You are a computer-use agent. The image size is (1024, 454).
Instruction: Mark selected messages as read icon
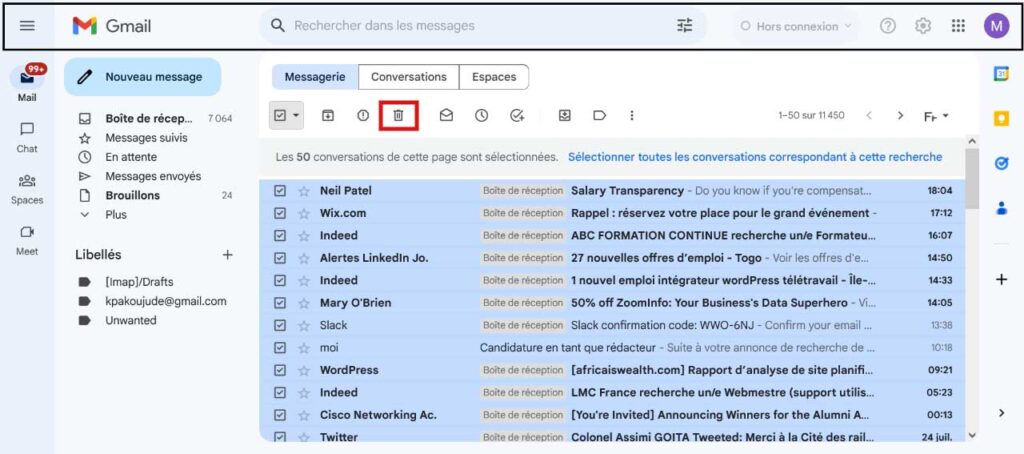[x=446, y=116]
